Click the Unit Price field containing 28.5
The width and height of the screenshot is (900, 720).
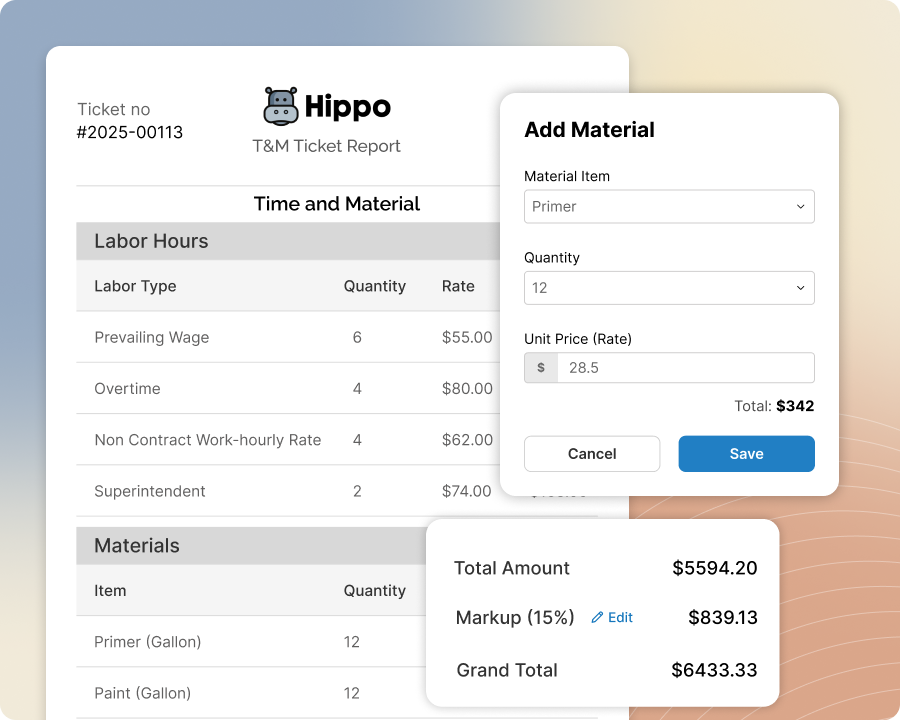[x=685, y=367]
